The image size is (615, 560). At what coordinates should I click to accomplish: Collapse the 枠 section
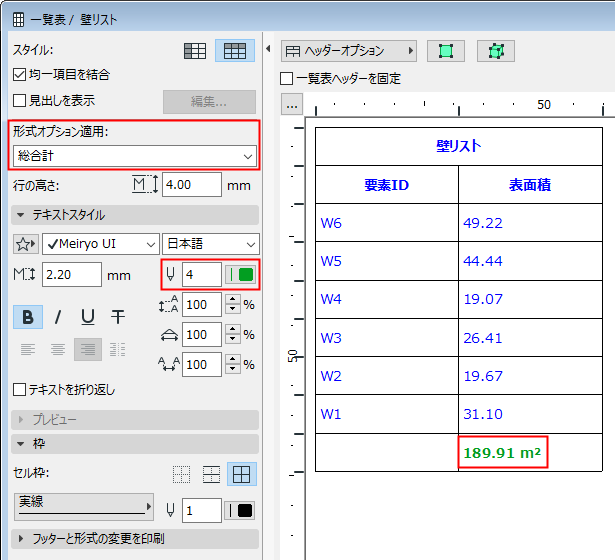[135, 444]
